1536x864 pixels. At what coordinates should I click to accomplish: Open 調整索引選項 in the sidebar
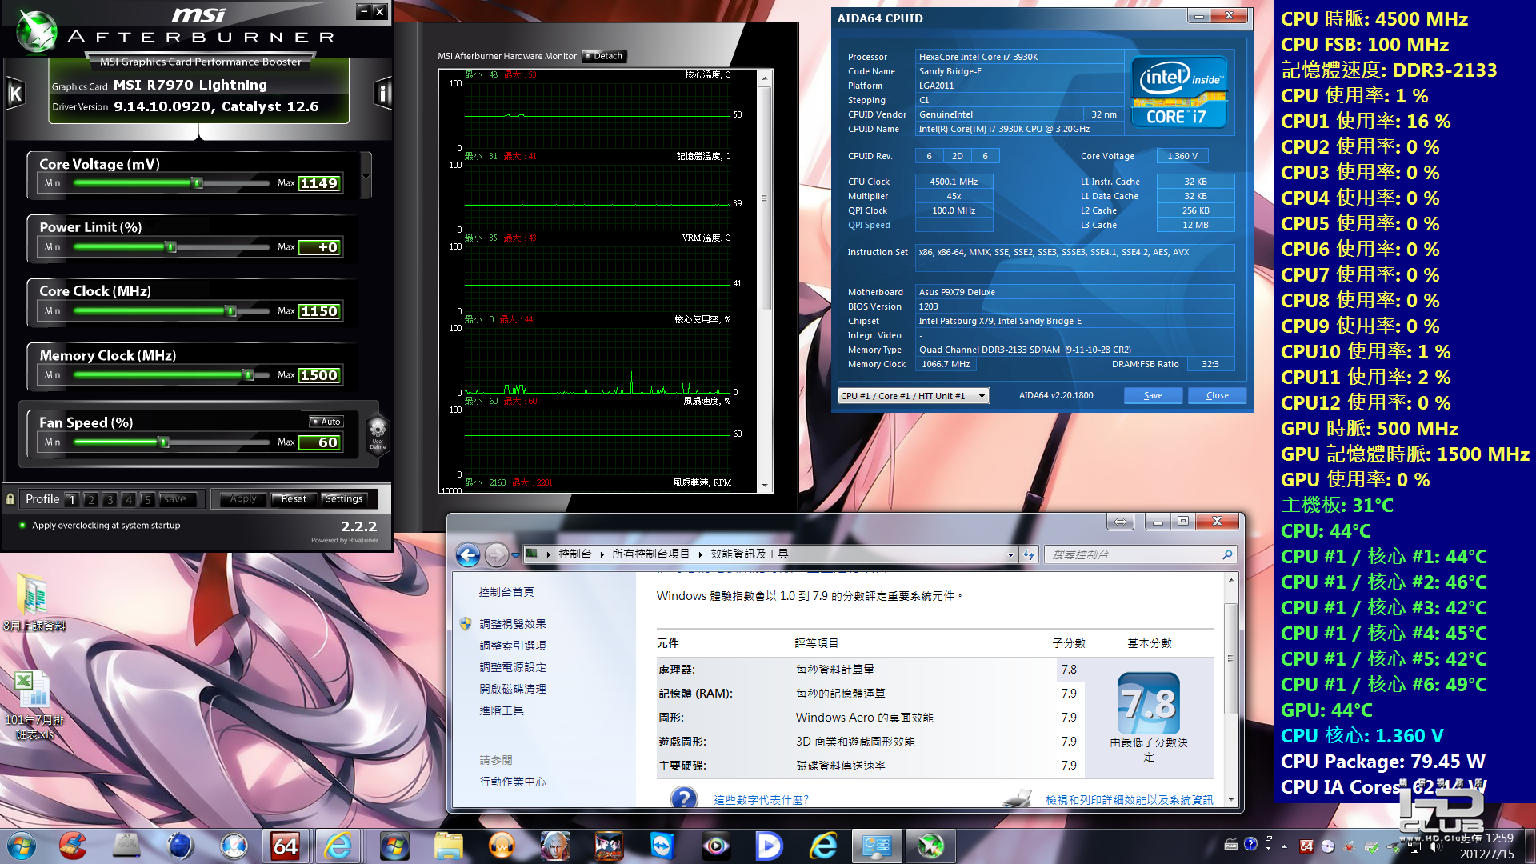(x=513, y=646)
